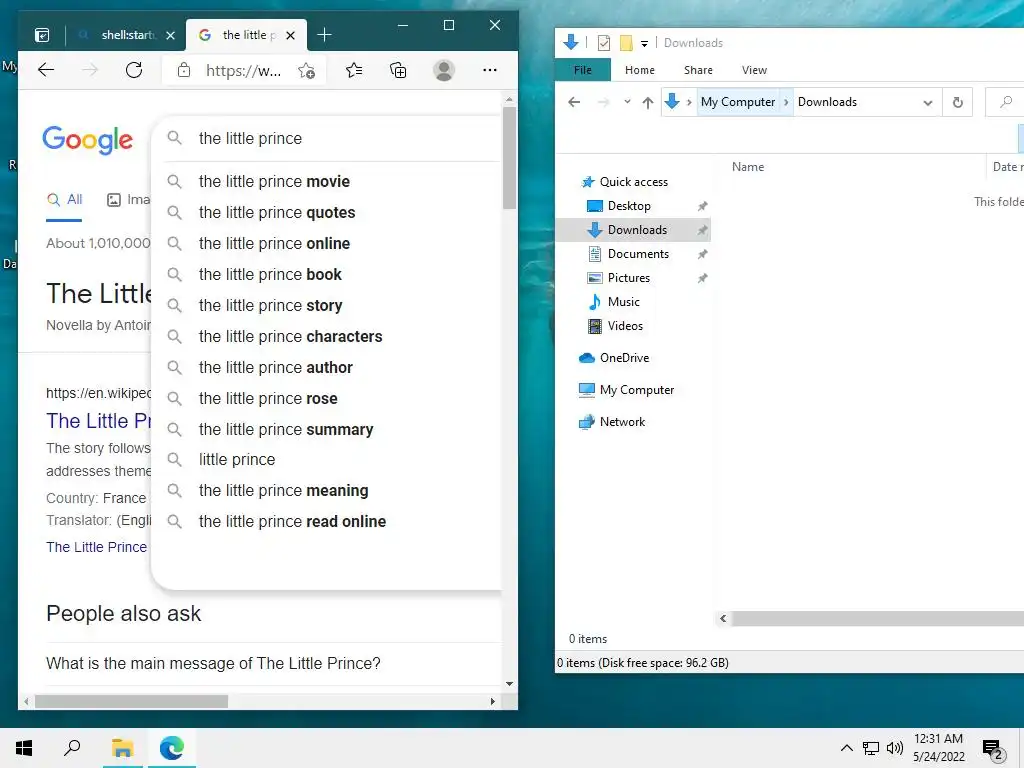Open a new tab in Edge
Screen dimensions: 1024x768
[324, 35]
